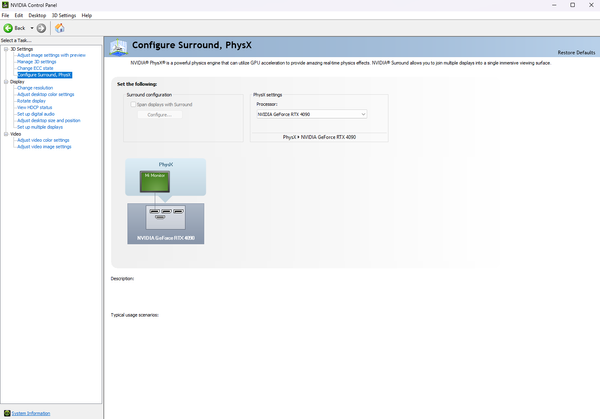This screenshot has height=419, width=600.
Task: Open the PhysX Processor dropdown
Action: point(311,114)
